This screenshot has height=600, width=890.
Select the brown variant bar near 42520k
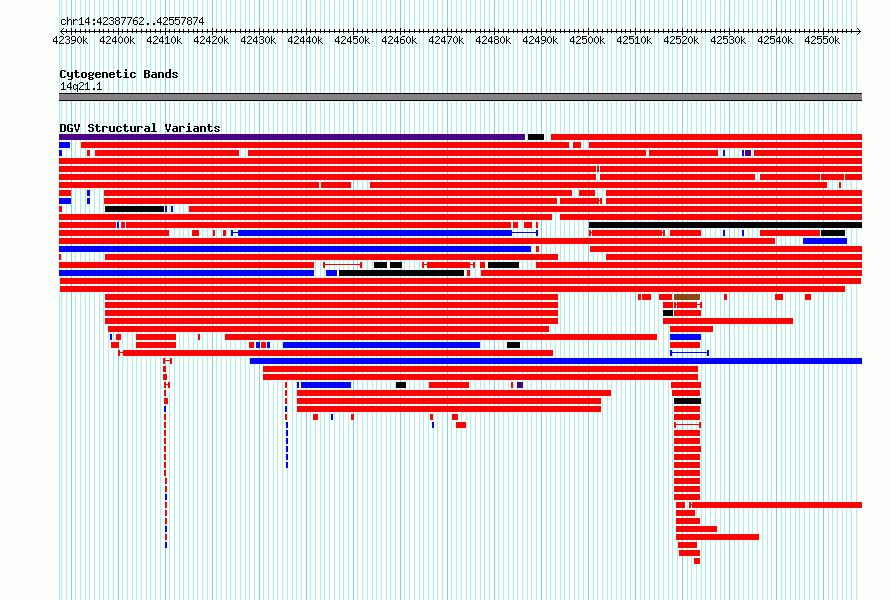tap(687, 297)
